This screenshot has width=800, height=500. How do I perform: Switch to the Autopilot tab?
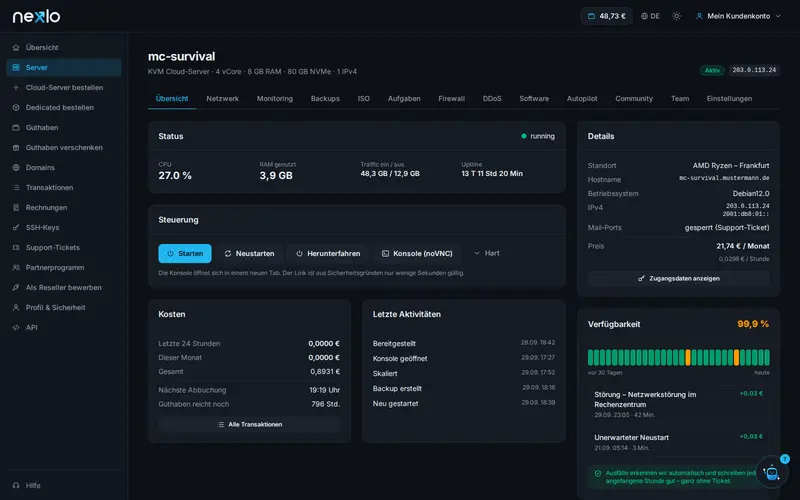[x=582, y=98]
